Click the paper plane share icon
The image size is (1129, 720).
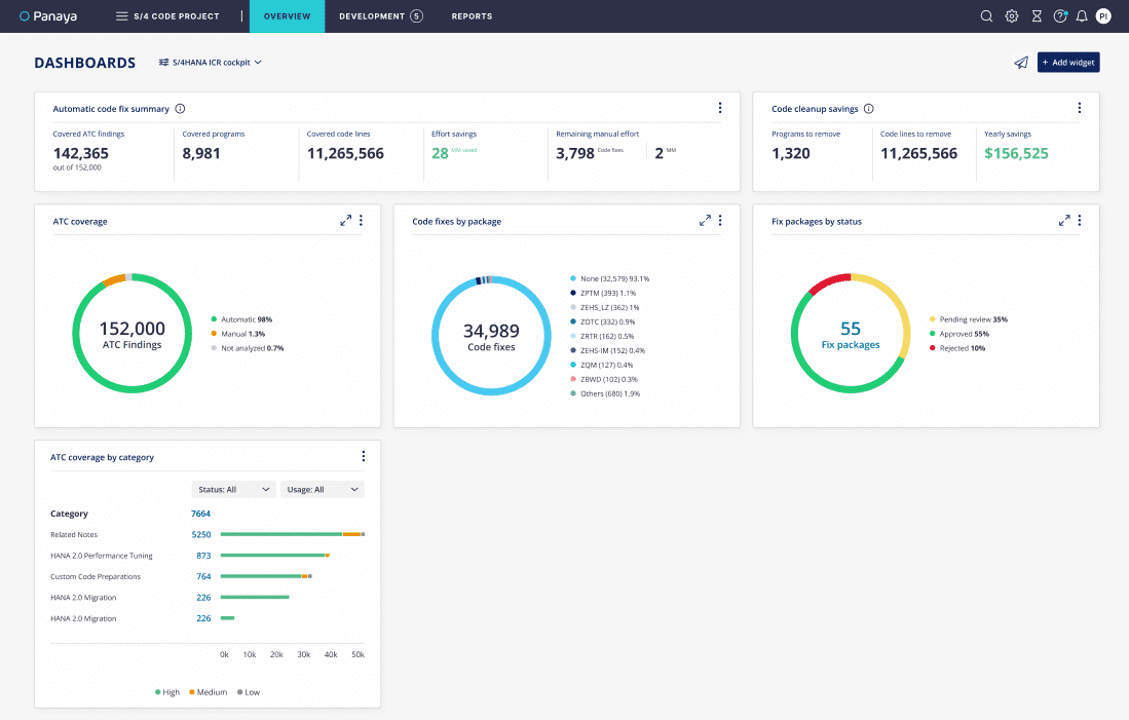tap(1021, 63)
